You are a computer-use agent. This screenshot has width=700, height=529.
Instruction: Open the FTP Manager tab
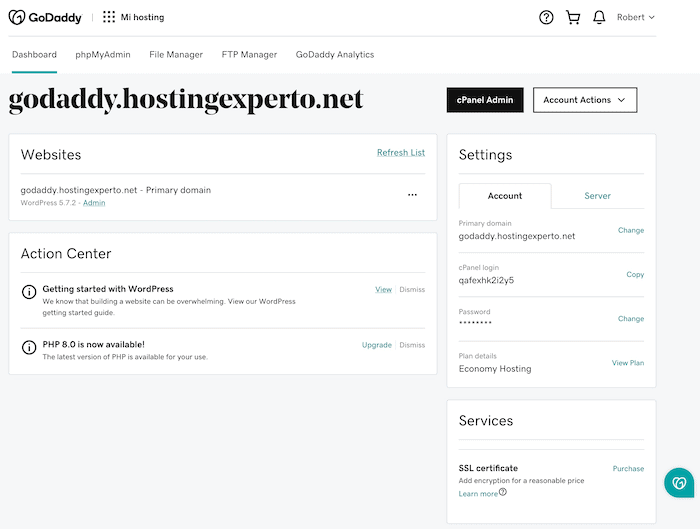(x=249, y=54)
